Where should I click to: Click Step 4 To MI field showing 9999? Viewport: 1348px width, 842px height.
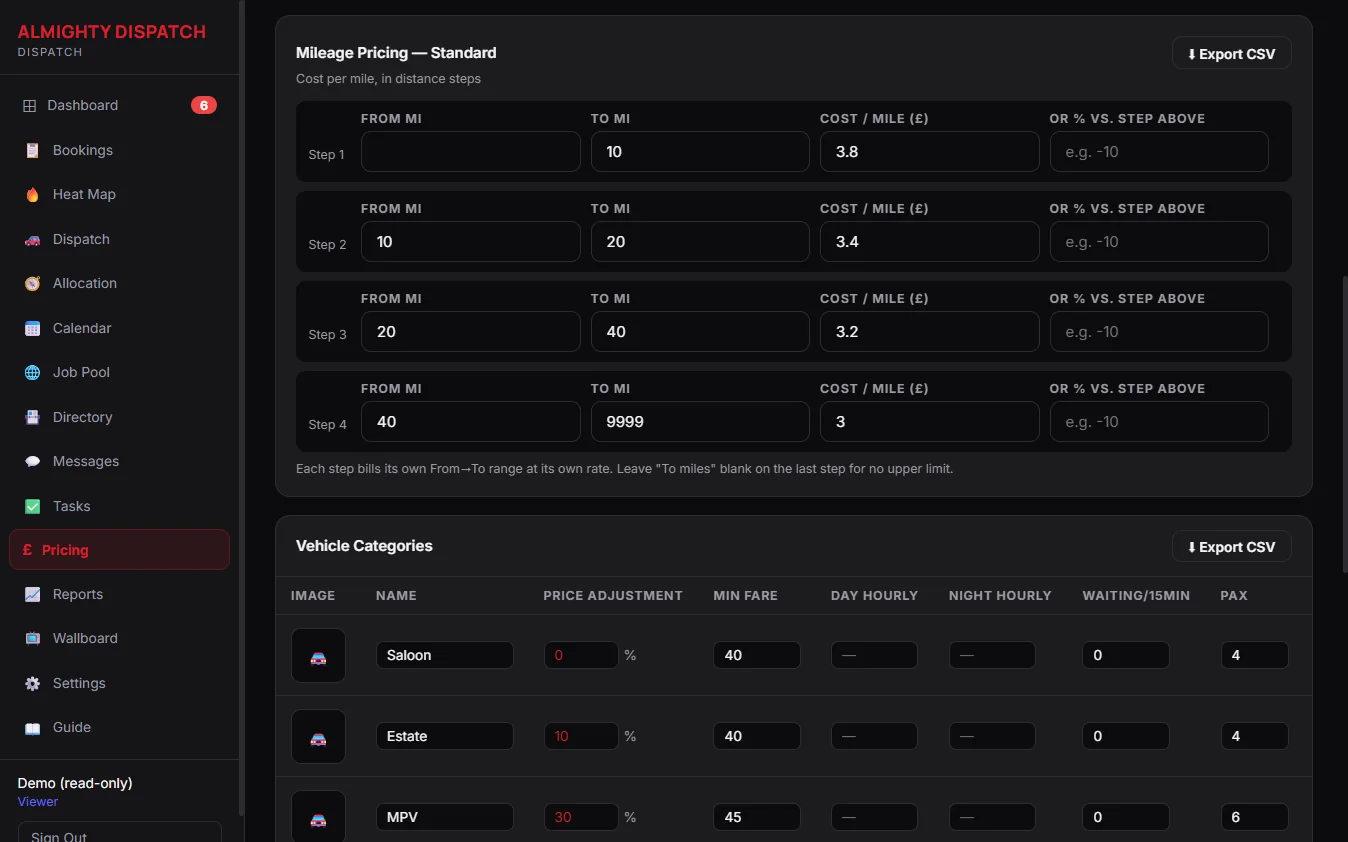pos(700,422)
